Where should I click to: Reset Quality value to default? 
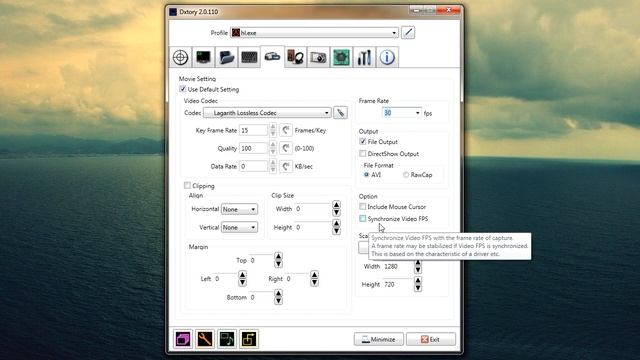point(286,148)
